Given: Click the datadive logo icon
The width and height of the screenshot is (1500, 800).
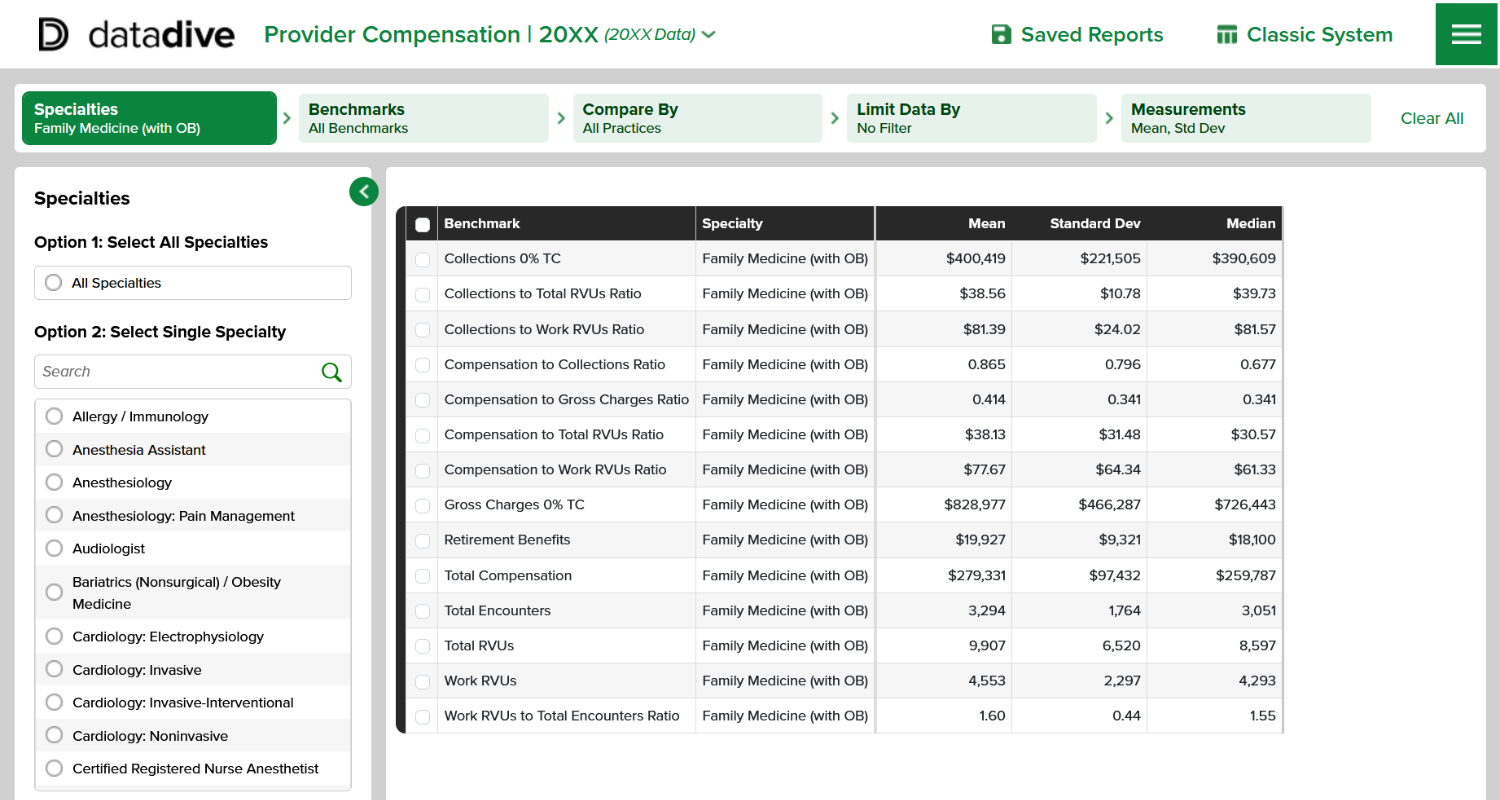Looking at the screenshot, I should (x=54, y=34).
